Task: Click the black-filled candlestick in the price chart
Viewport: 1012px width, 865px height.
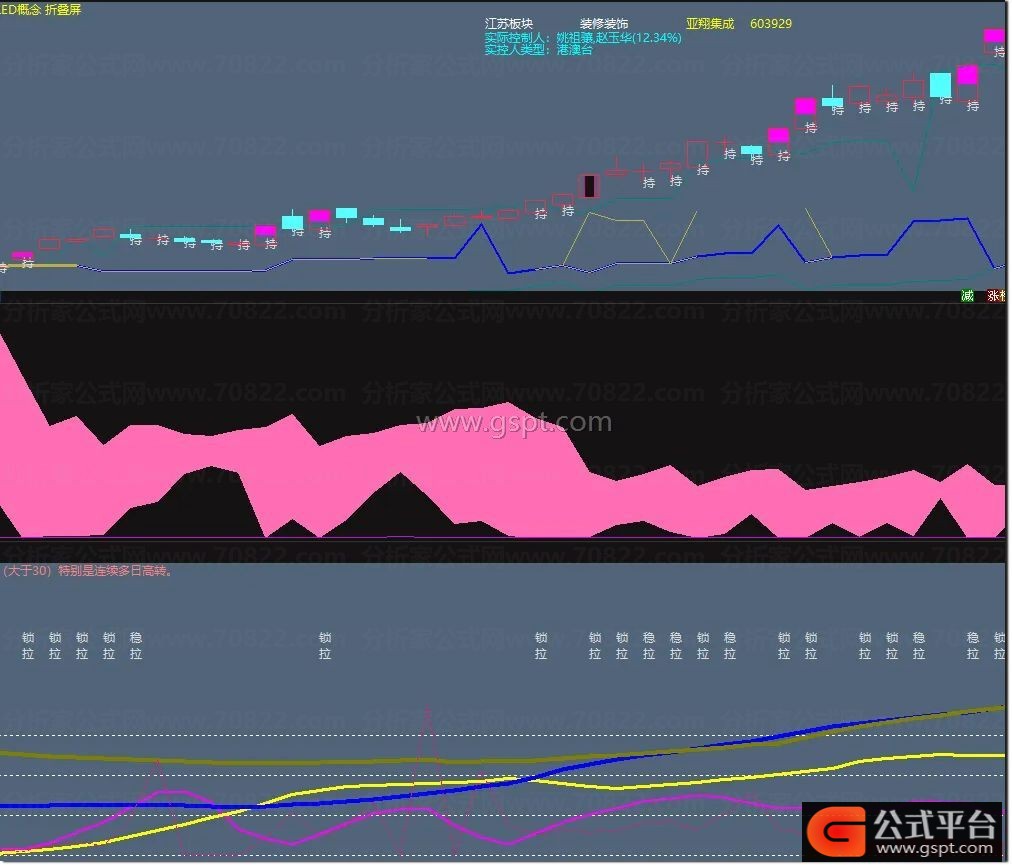Action: (590, 186)
